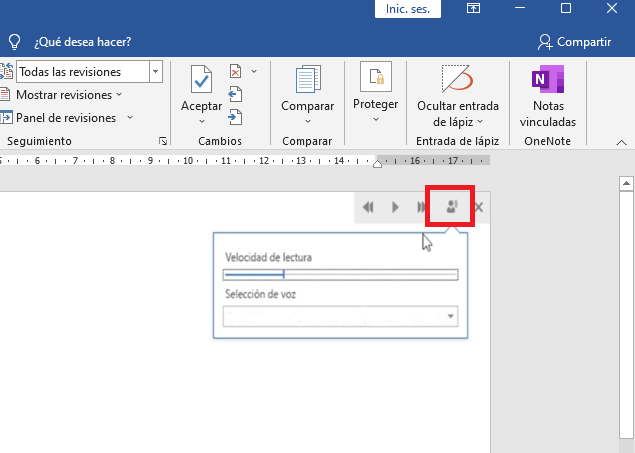
Task: Expand the Mostrar revisiones menu
Action: pos(66,95)
